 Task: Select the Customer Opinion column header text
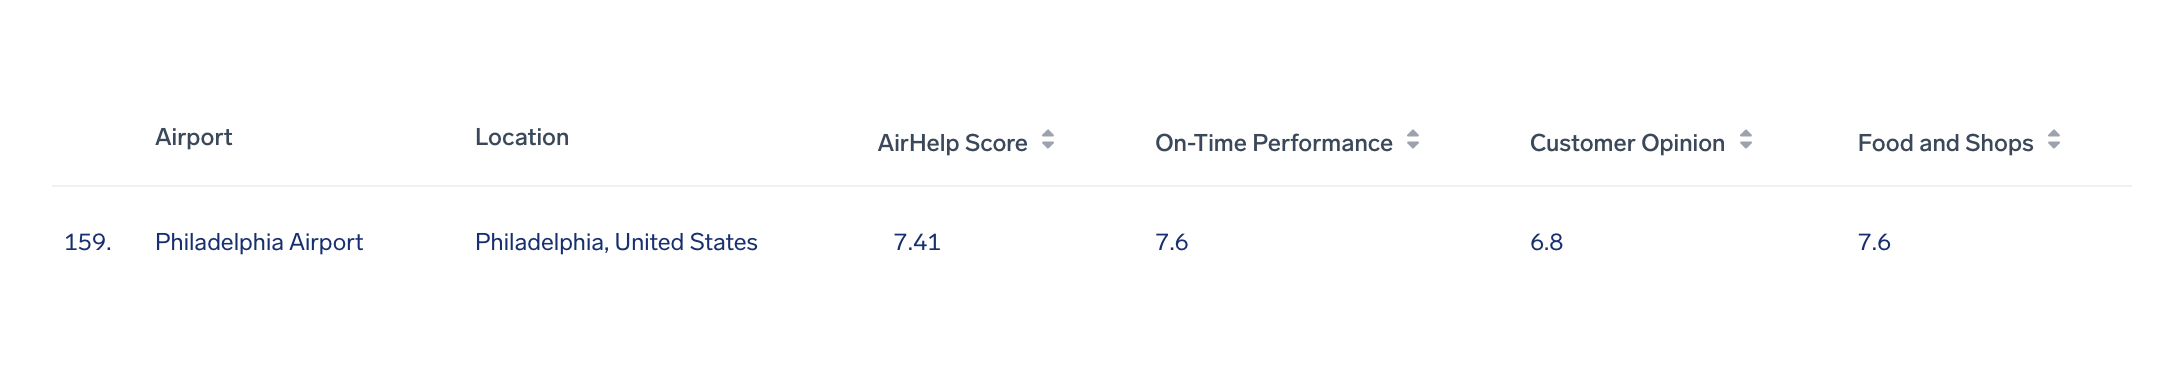[x=1627, y=143]
